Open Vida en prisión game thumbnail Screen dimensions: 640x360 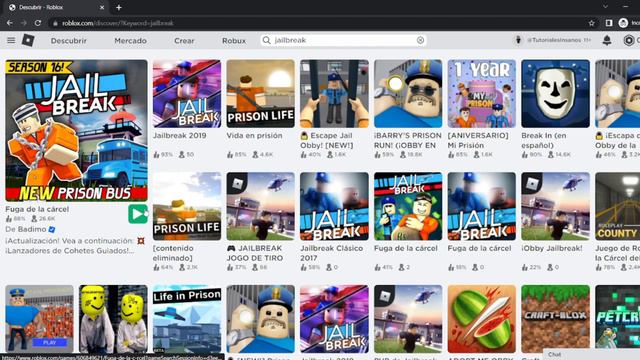pyautogui.click(x=260, y=93)
